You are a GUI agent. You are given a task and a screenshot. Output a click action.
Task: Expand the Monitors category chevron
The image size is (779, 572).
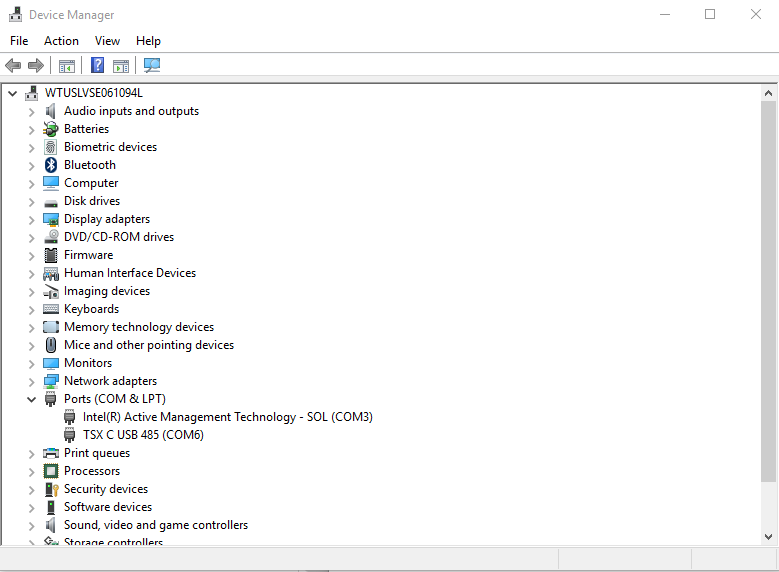(31, 364)
